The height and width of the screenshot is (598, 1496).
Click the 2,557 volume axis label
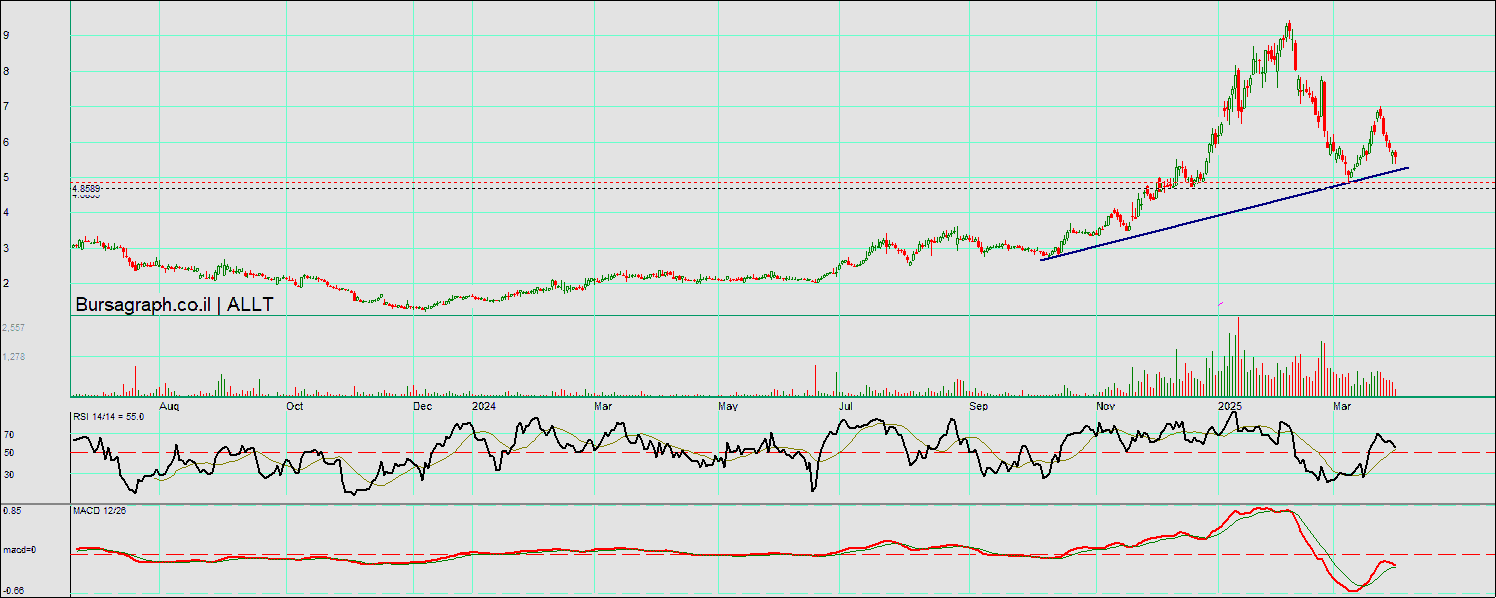[13, 328]
